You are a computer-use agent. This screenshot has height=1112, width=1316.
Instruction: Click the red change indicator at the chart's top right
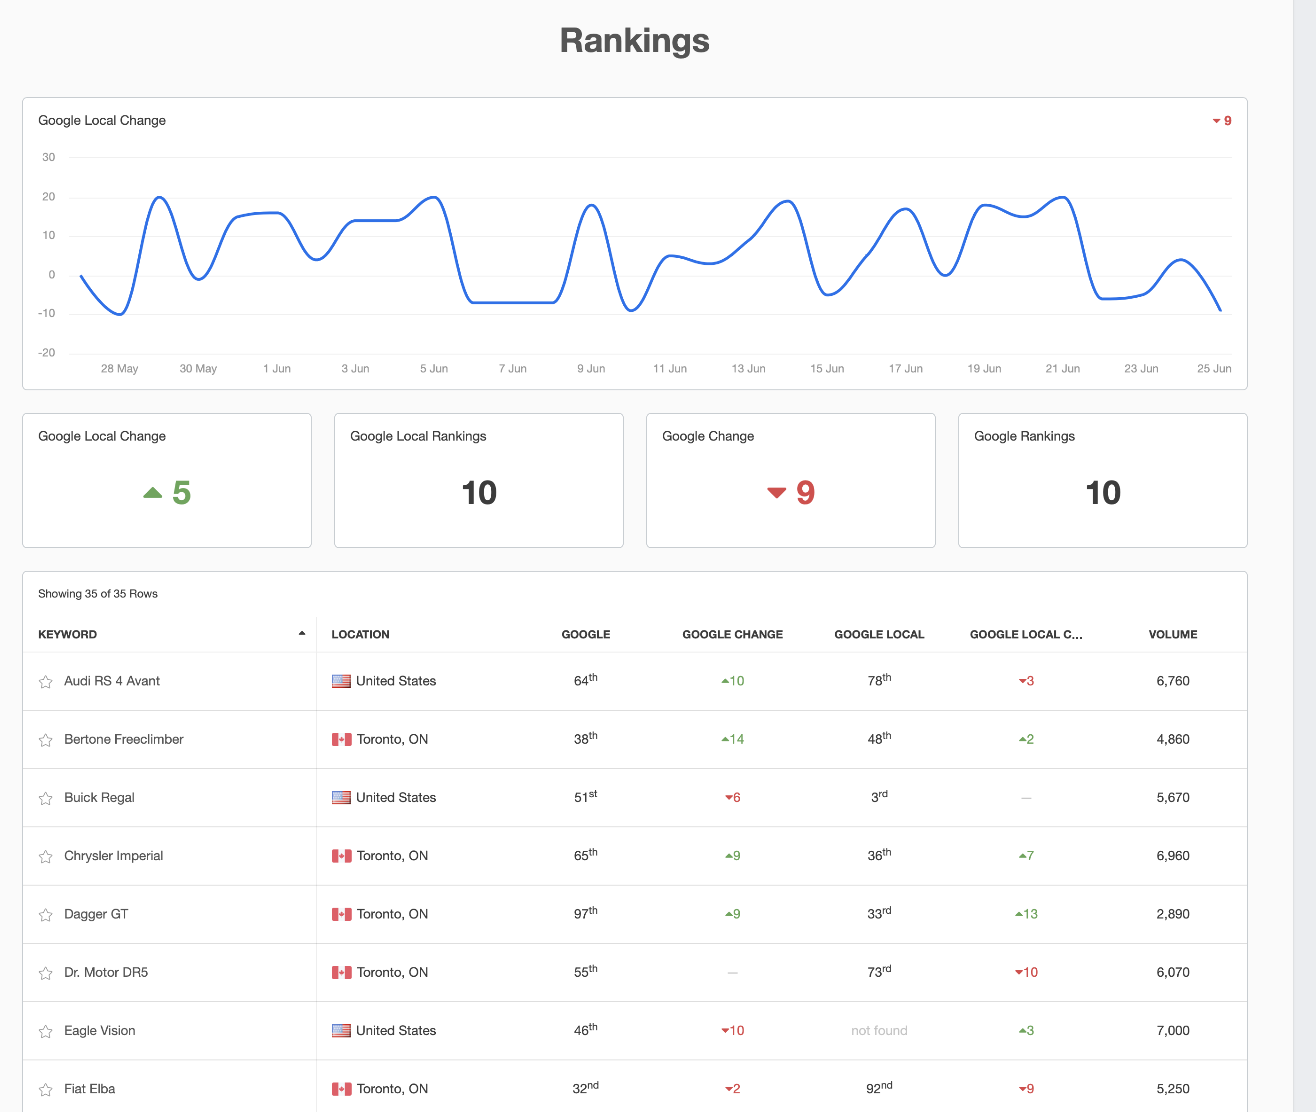[x=1221, y=120]
